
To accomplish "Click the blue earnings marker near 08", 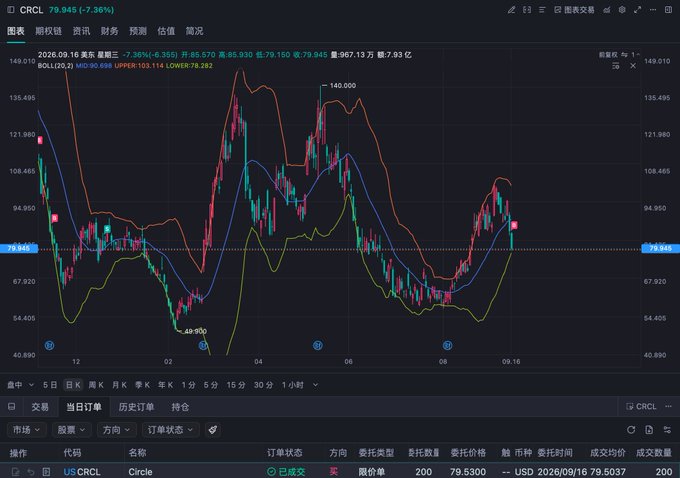I will click(448, 345).
